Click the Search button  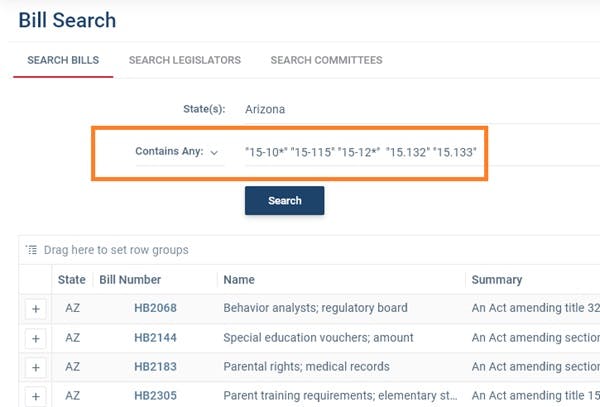click(x=284, y=200)
